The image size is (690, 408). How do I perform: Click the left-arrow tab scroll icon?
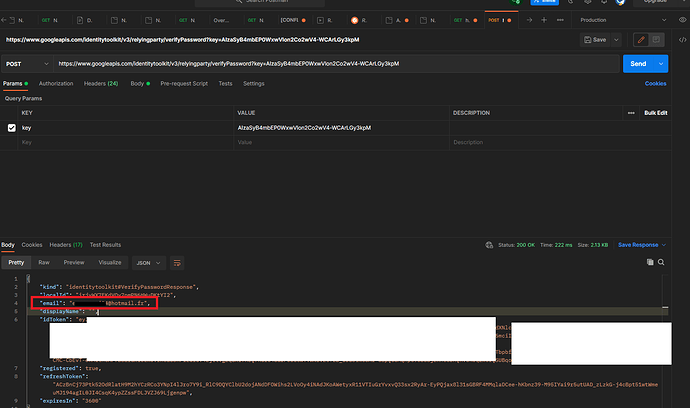(x=4, y=20)
